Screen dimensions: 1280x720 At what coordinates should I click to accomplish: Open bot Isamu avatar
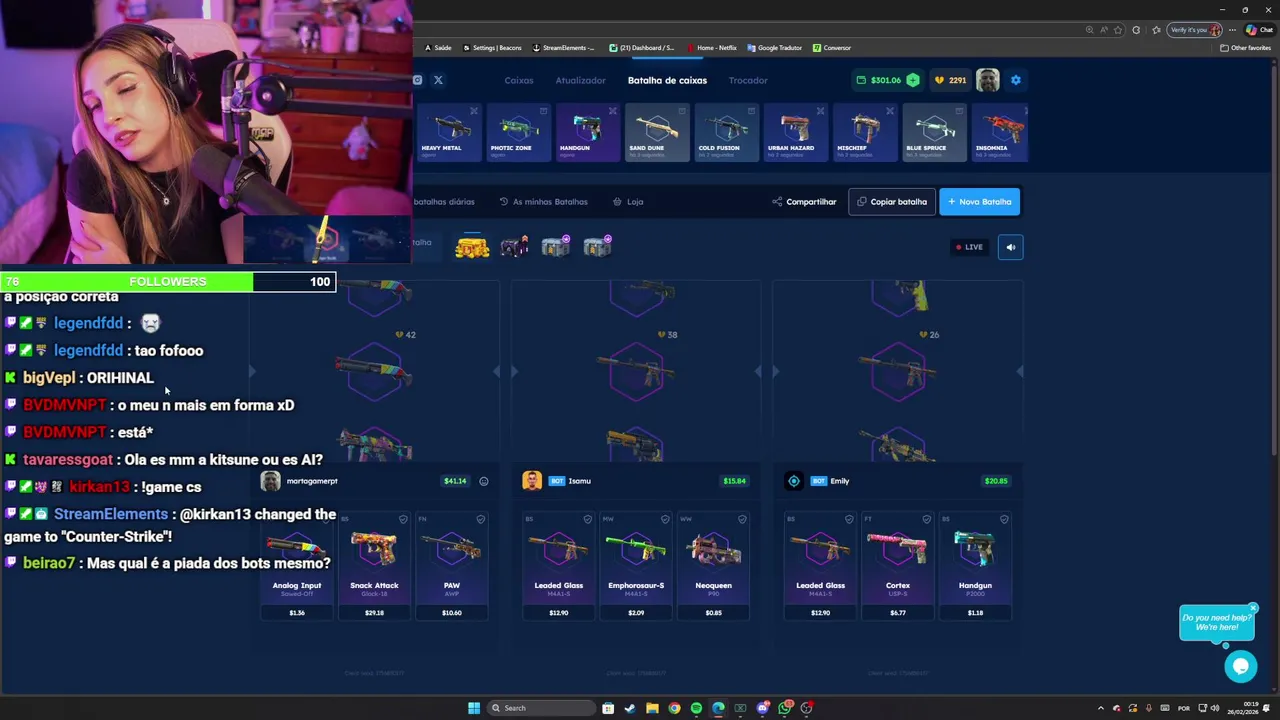pos(532,481)
